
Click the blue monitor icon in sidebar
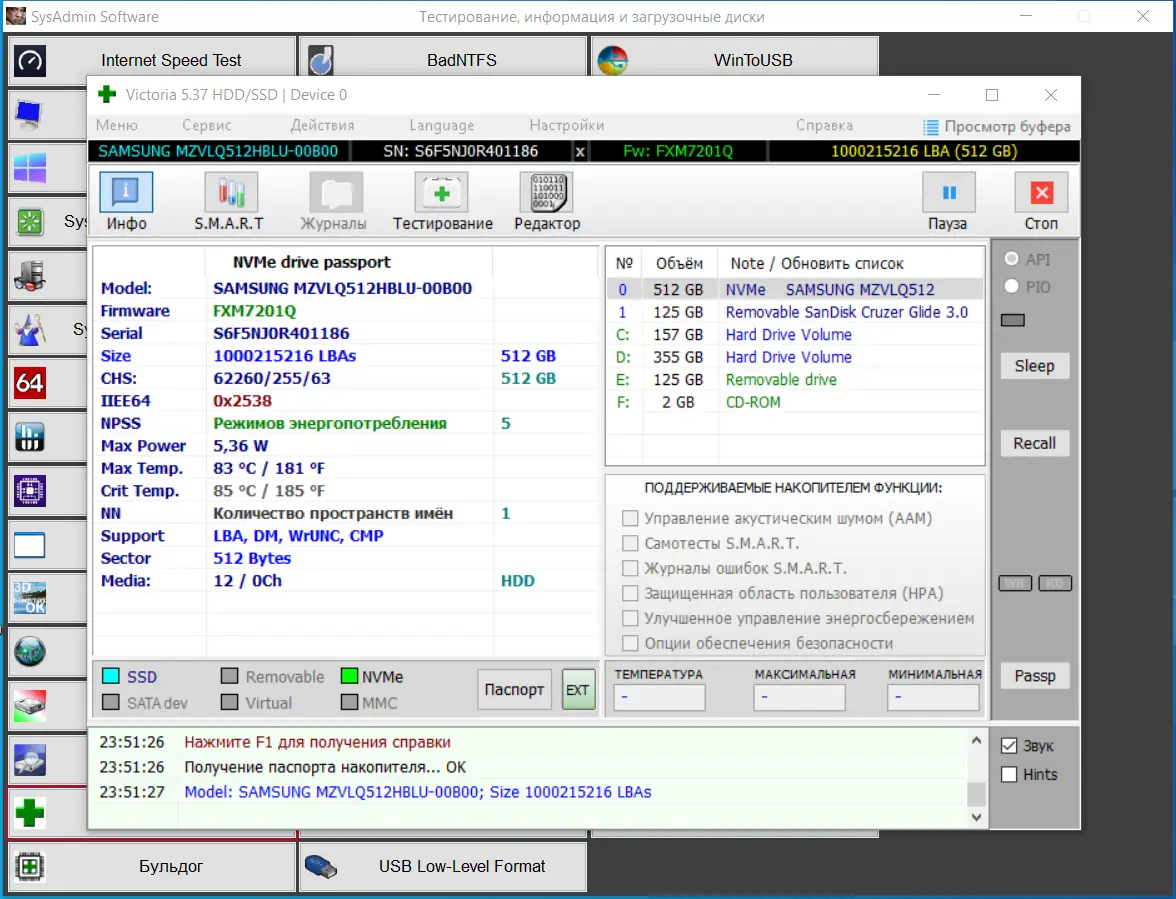pos(30,114)
